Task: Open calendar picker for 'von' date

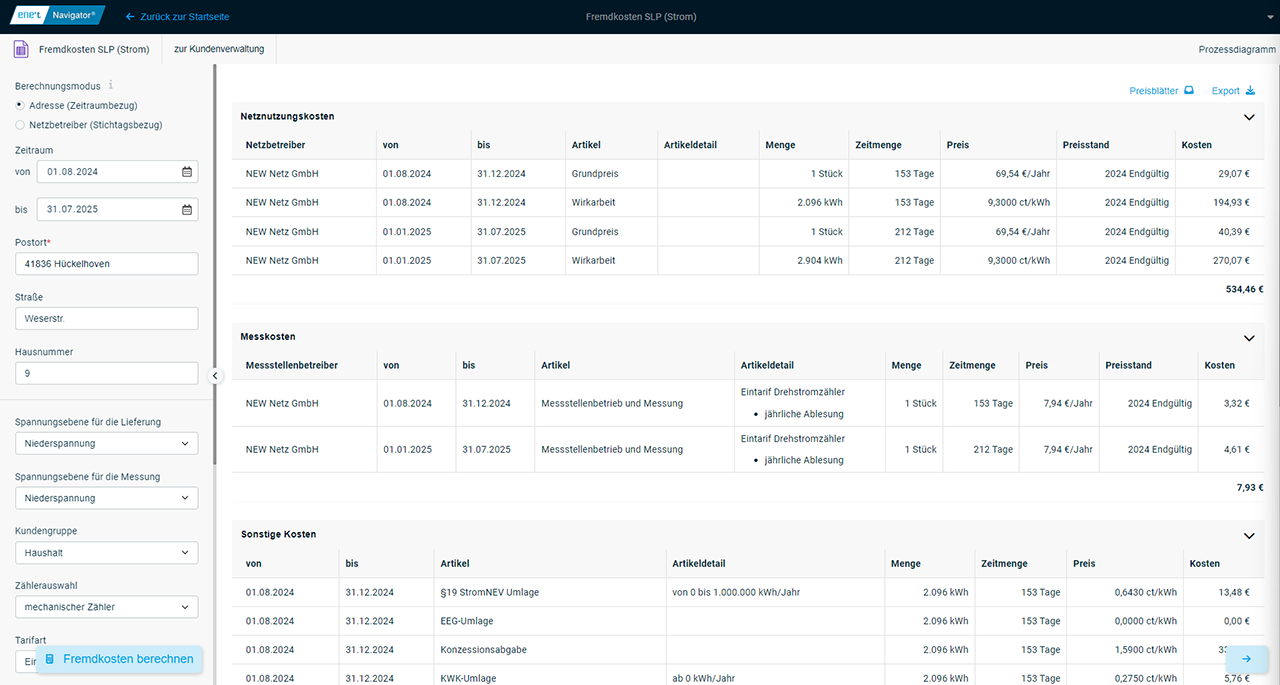Action: click(x=187, y=172)
